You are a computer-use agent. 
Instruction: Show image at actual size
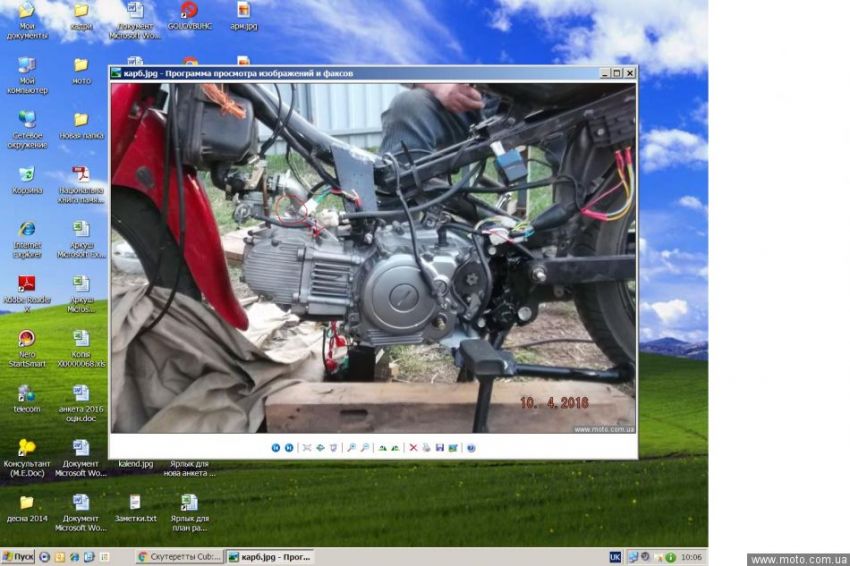coord(320,448)
